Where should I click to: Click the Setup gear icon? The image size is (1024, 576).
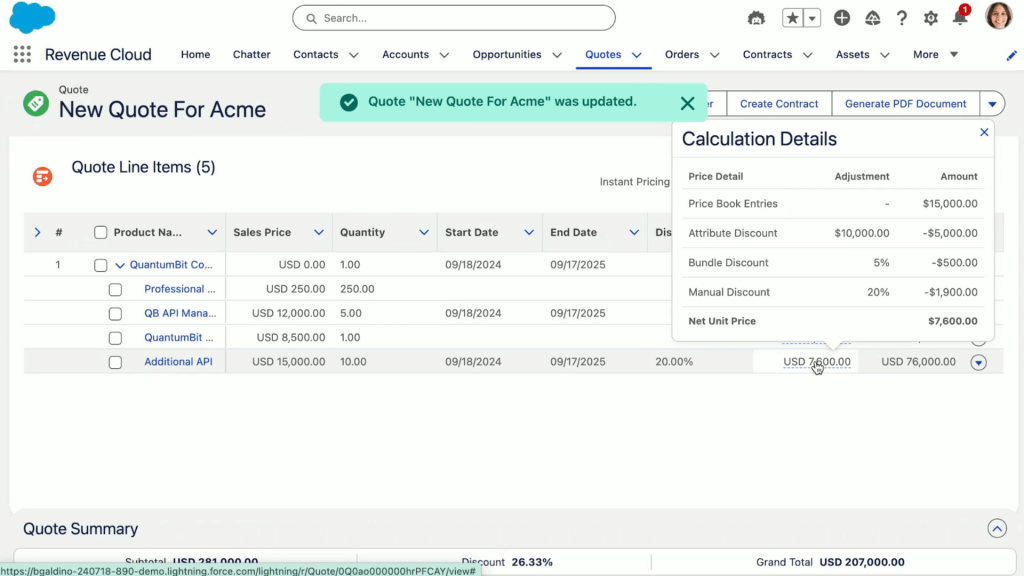tap(930, 17)
